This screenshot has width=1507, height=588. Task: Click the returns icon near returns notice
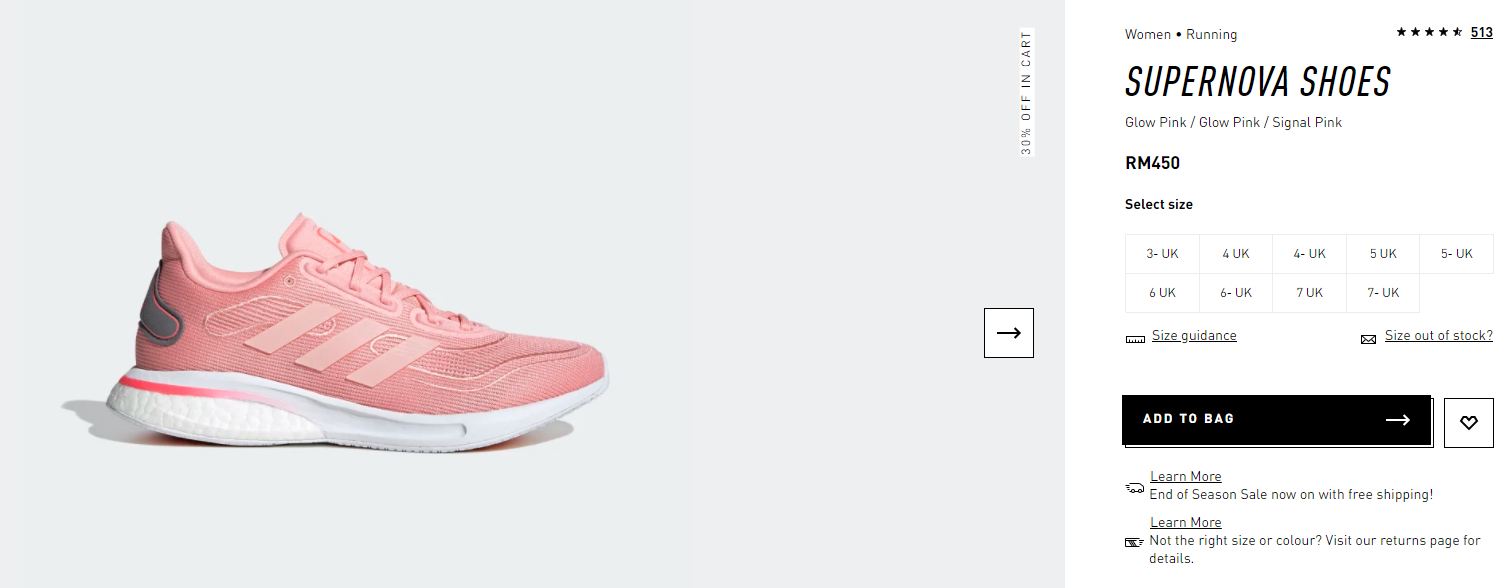[1135, 542]
